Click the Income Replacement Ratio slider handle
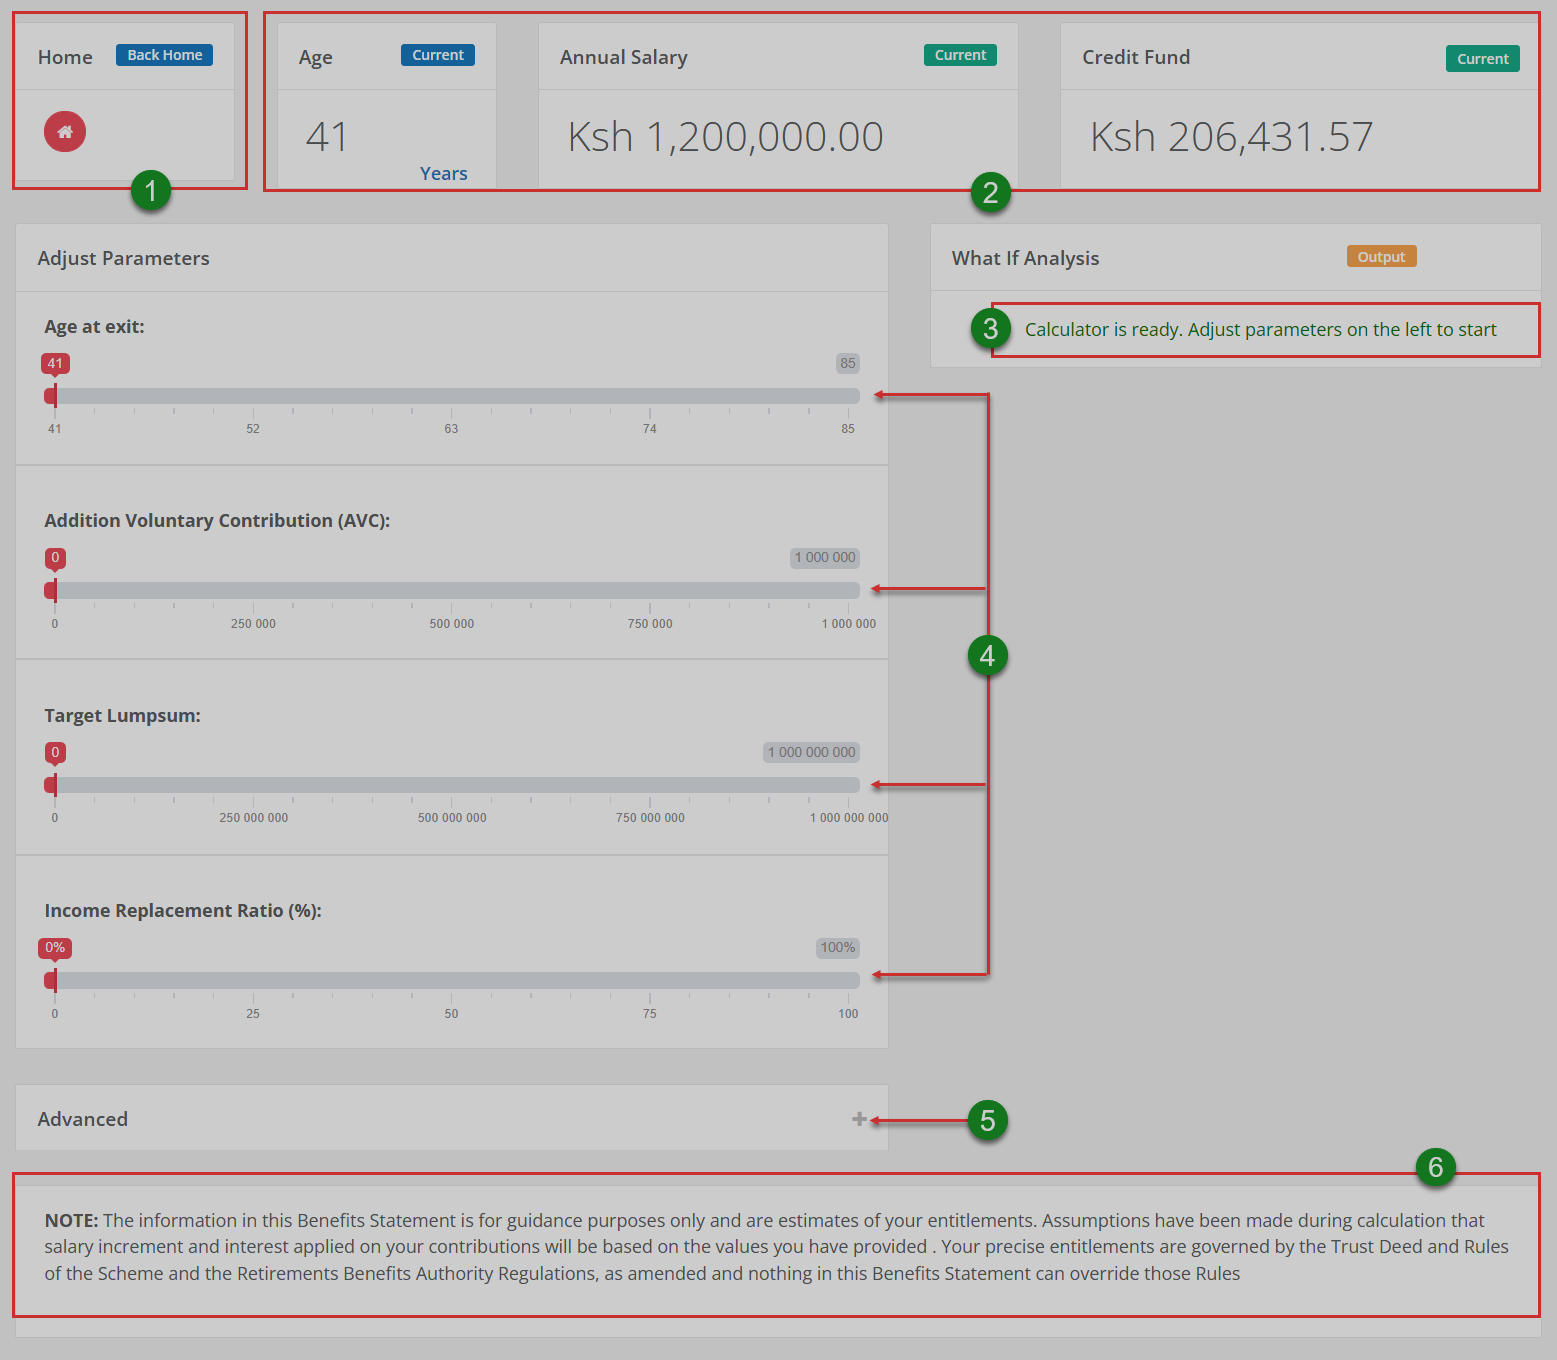 coord(53,980)
